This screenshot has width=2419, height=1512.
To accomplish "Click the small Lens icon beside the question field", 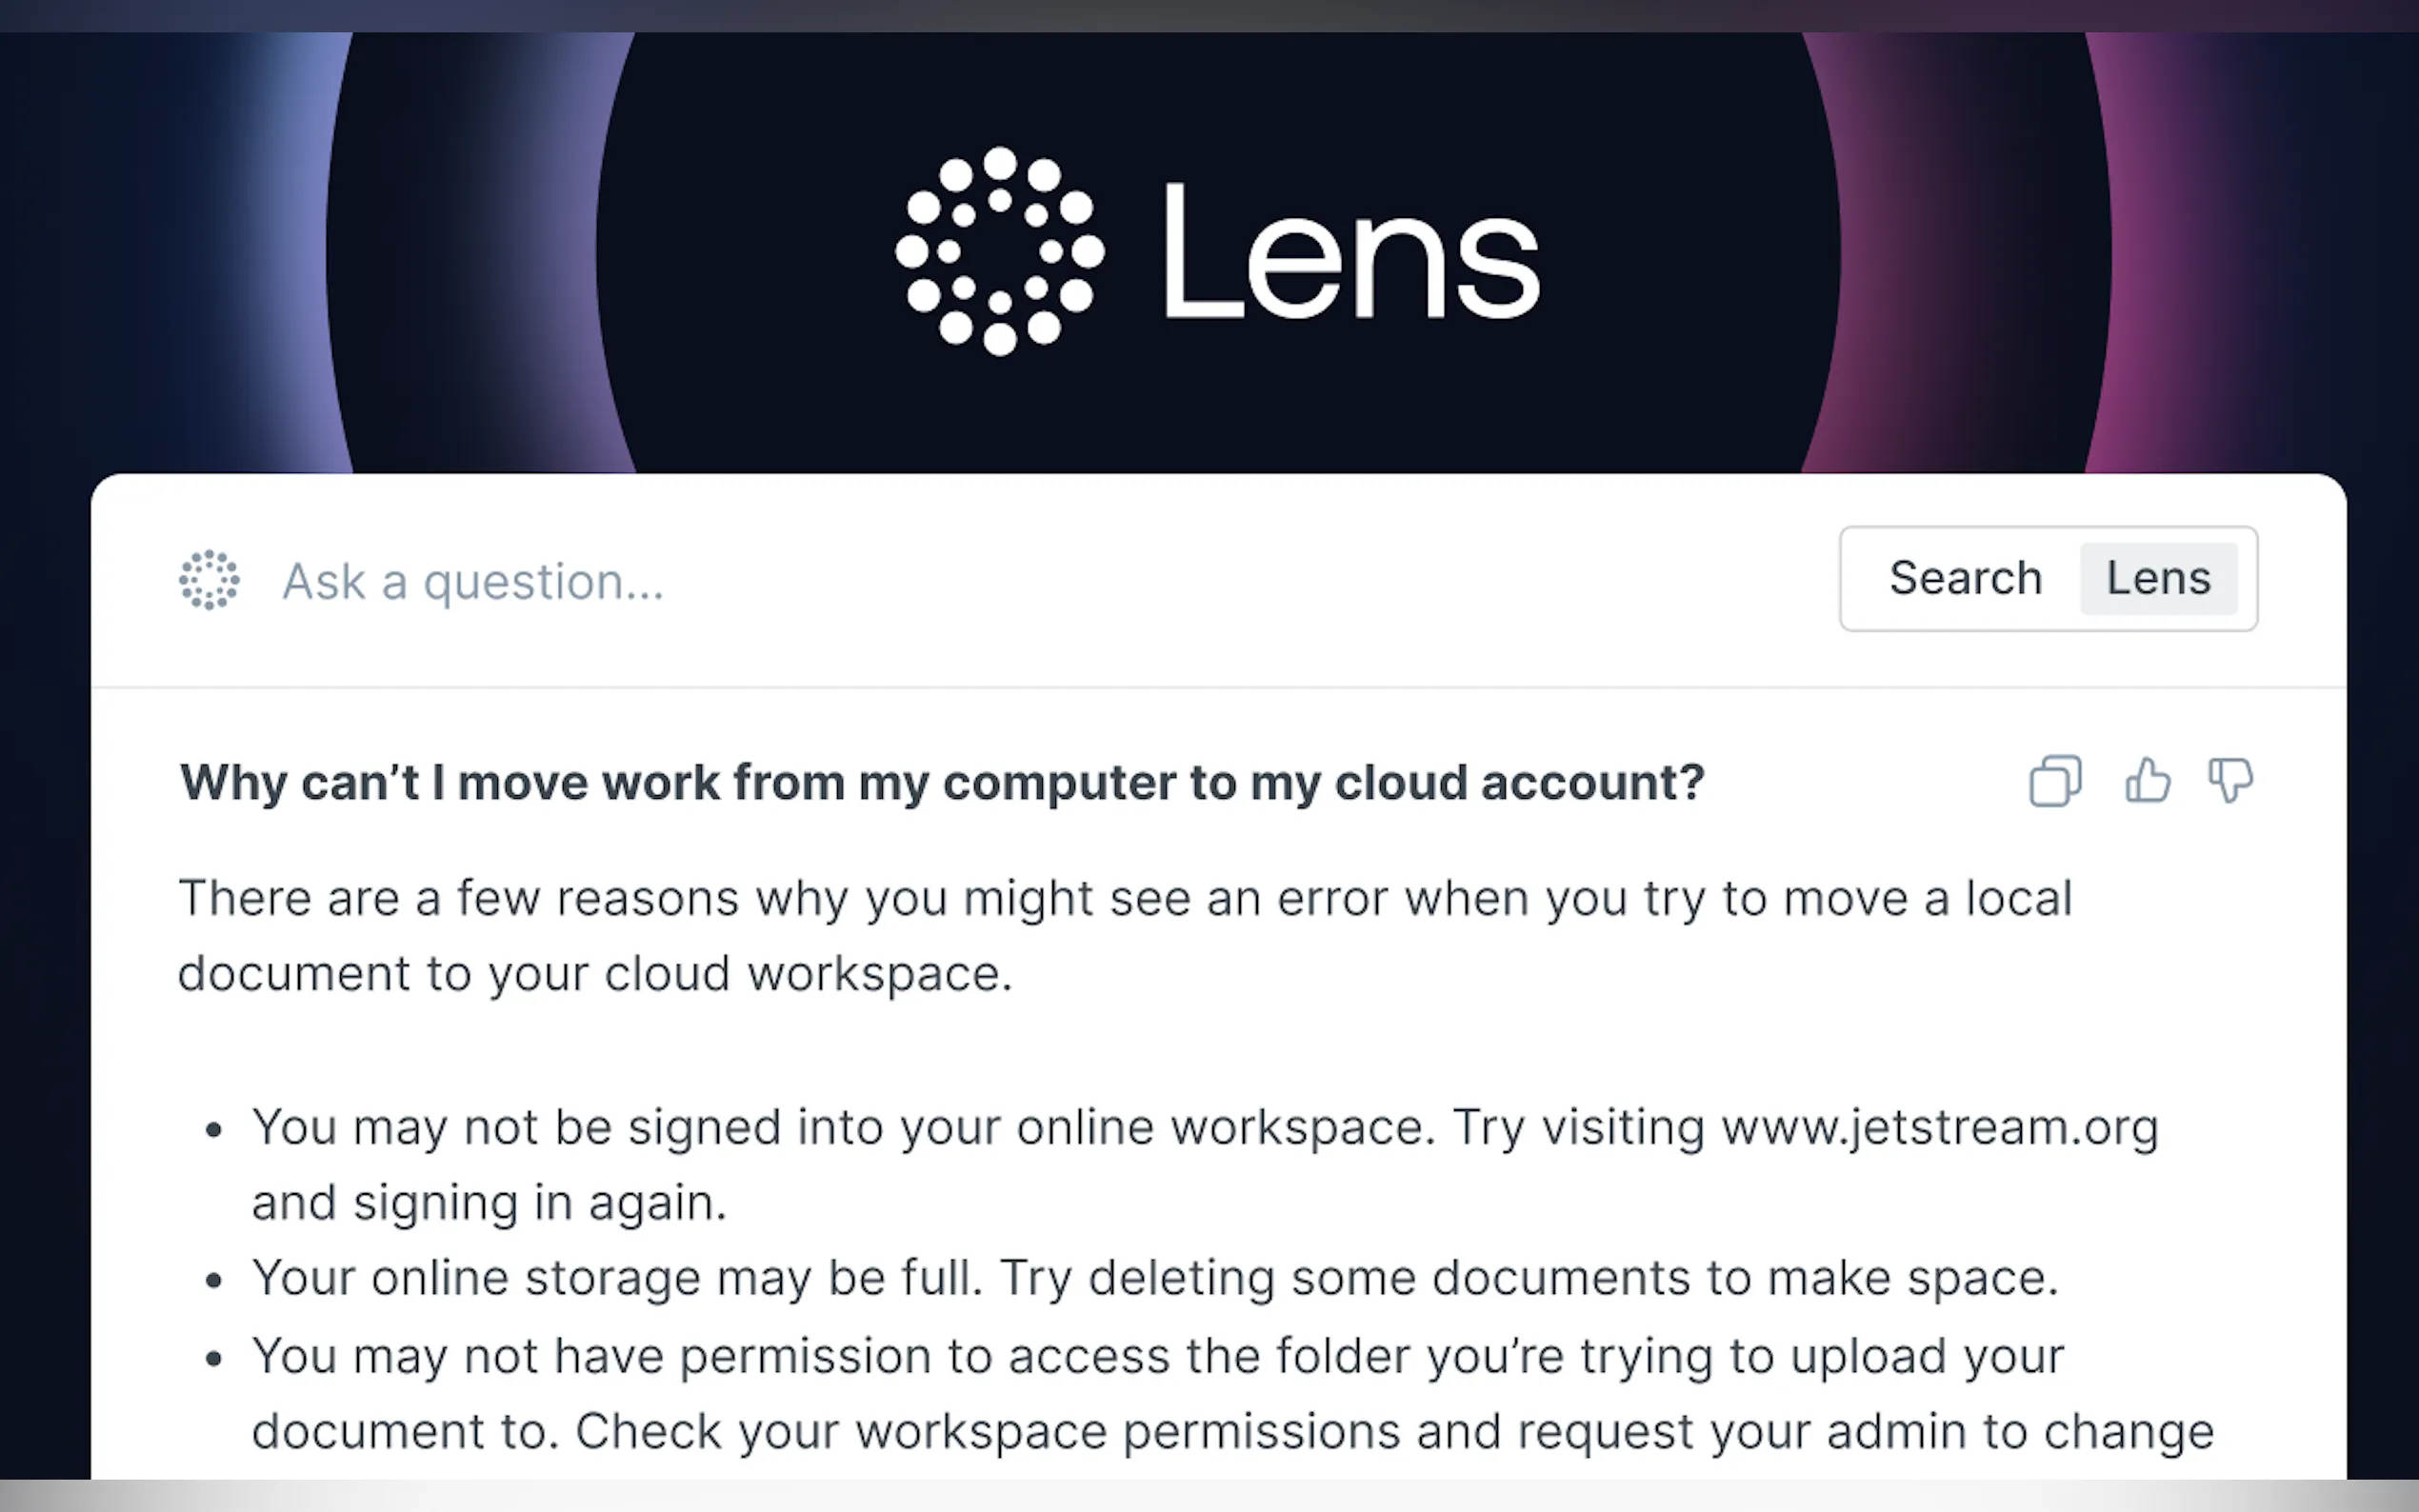I will pos(209,579).
